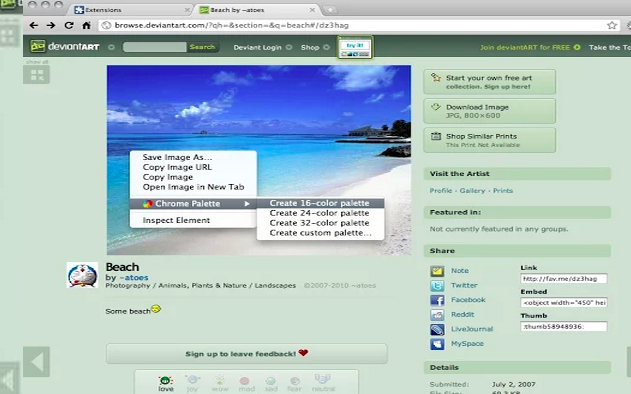This screenshot has width=631, height=394.
Task: Choose Open Image in New Tab
Action: click(x=193, y=187)
